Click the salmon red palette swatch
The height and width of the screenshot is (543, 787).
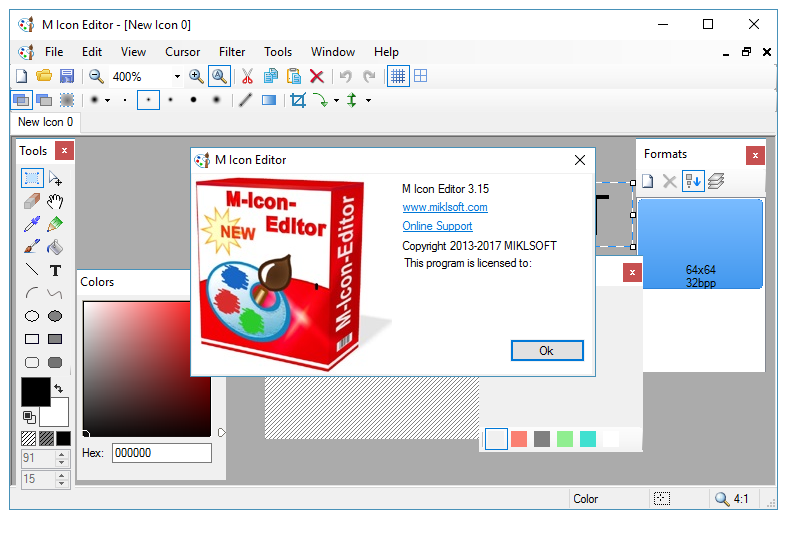[x=519, y=439]
